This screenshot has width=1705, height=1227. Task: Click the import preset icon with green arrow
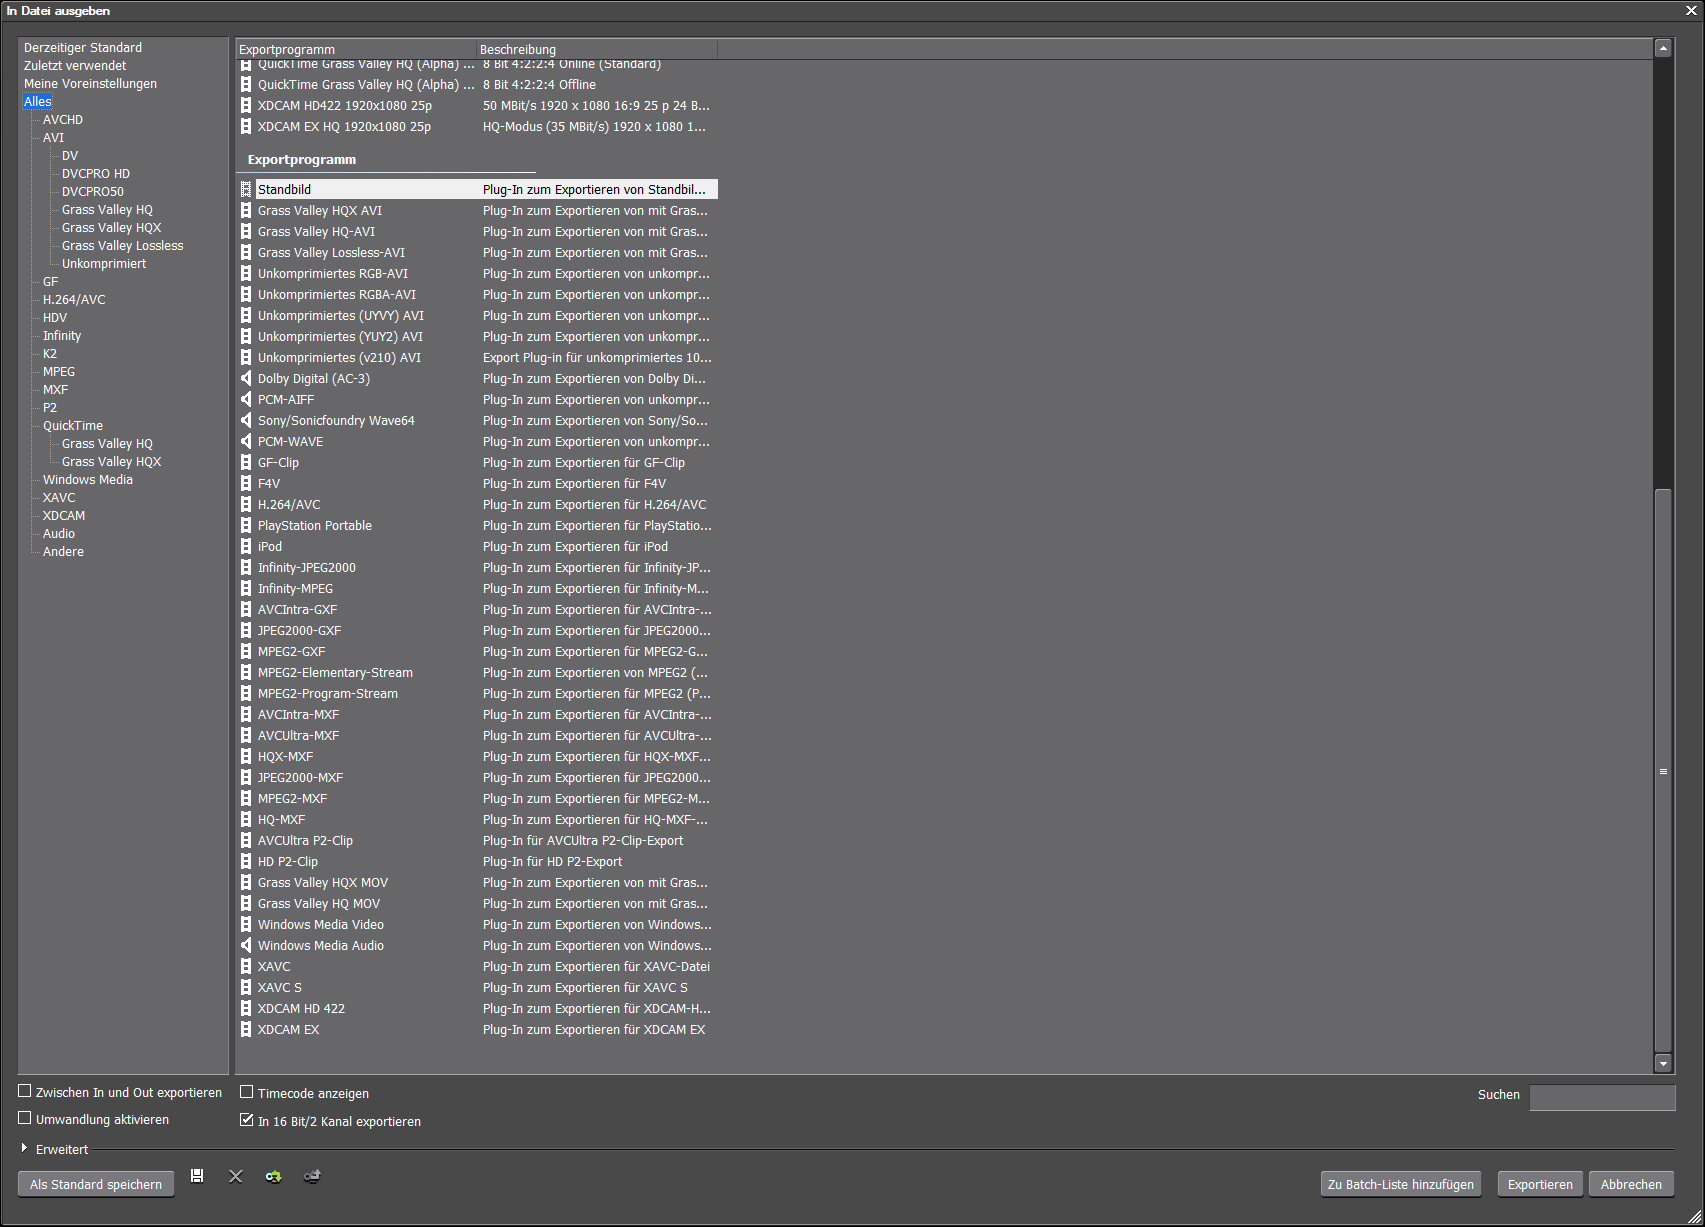click(273, 1176)
